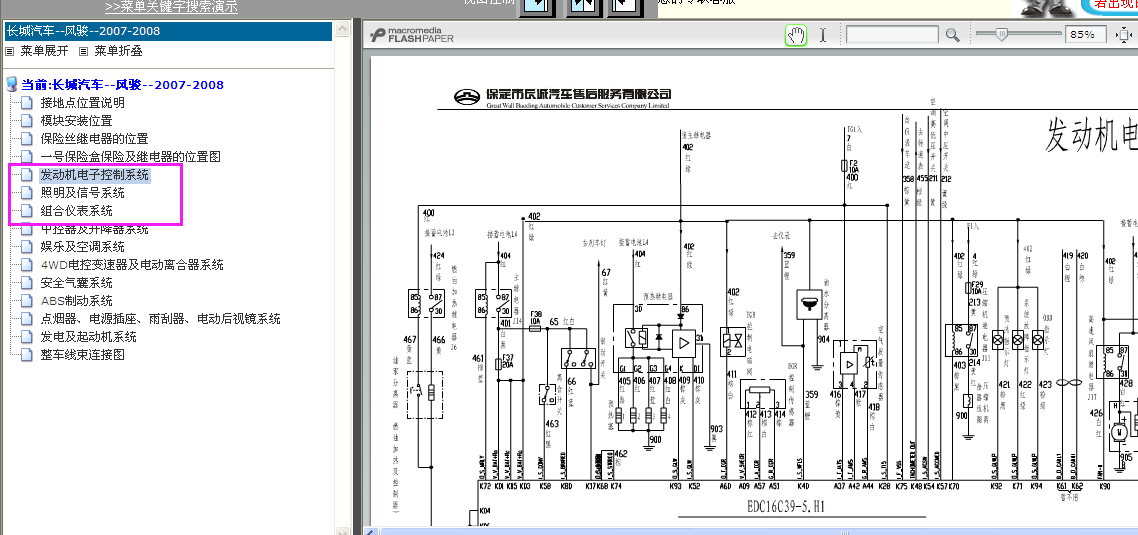Viewport: 1138px width, 535px height.
Task: Click the Macromedia FlashPaper logo
Action: 412,34
